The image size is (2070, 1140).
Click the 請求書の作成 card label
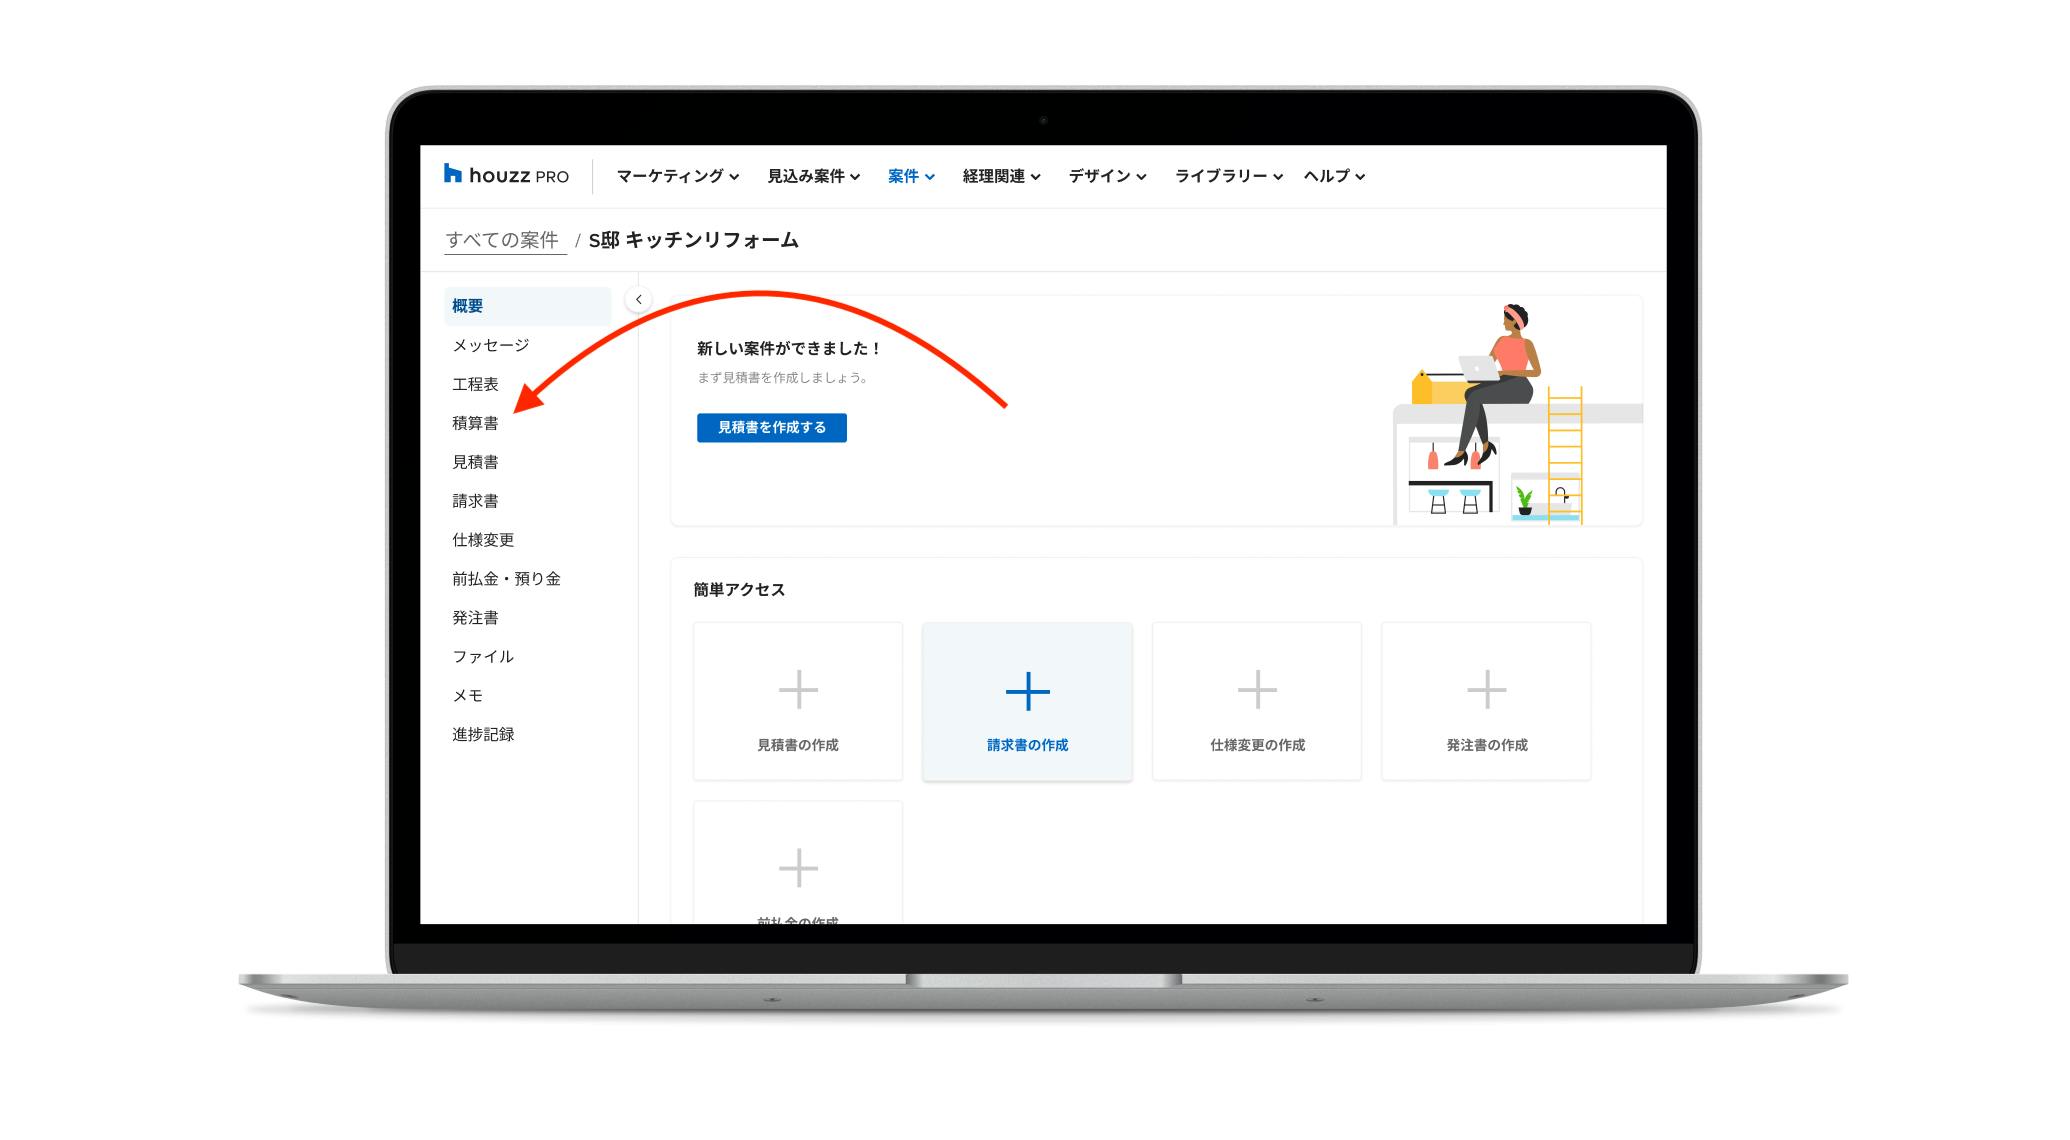tap(1027, 745)
